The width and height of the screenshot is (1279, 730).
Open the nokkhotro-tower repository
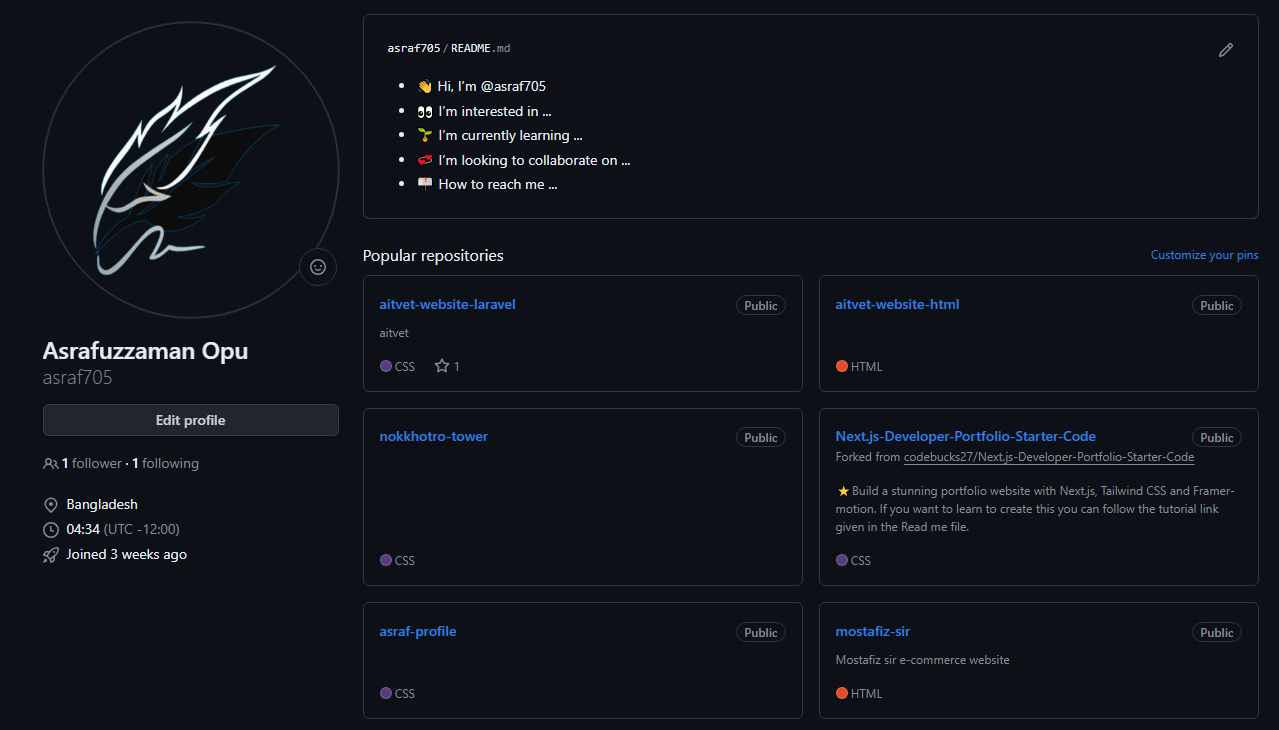[434, 436]
